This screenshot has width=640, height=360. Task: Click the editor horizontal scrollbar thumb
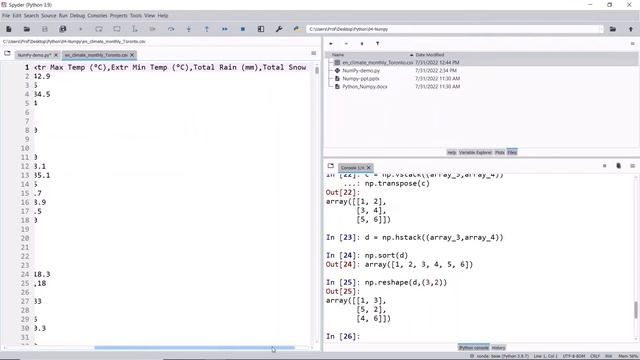tap(194, 348)
